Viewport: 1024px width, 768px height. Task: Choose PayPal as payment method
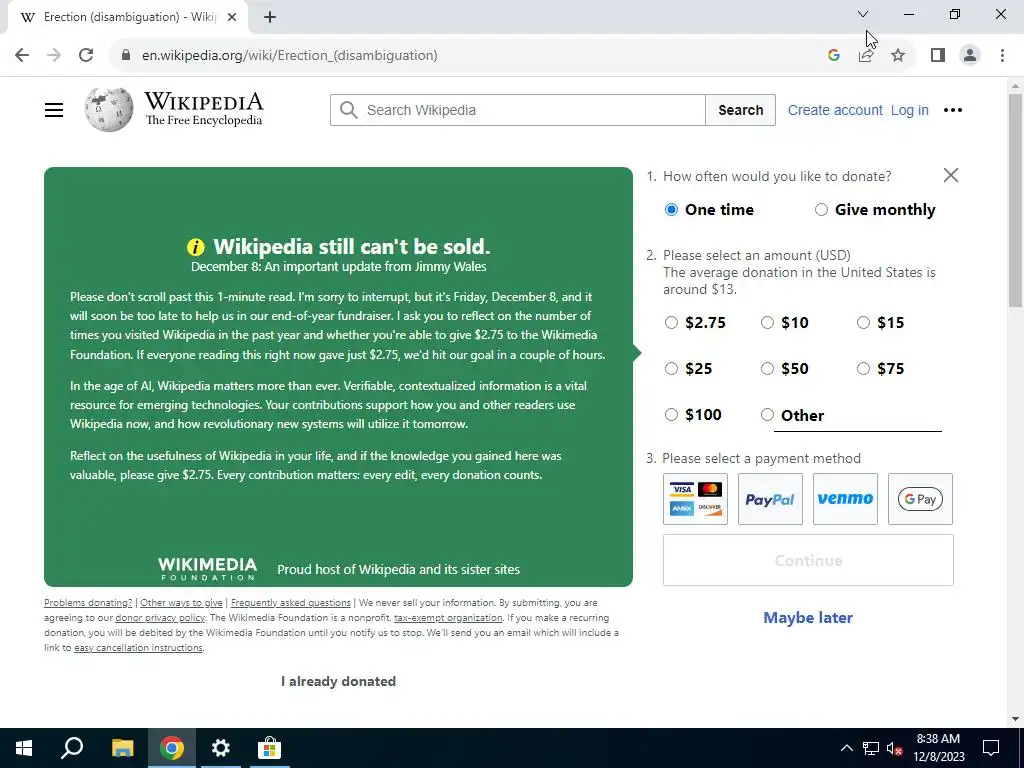coord(770,499)
